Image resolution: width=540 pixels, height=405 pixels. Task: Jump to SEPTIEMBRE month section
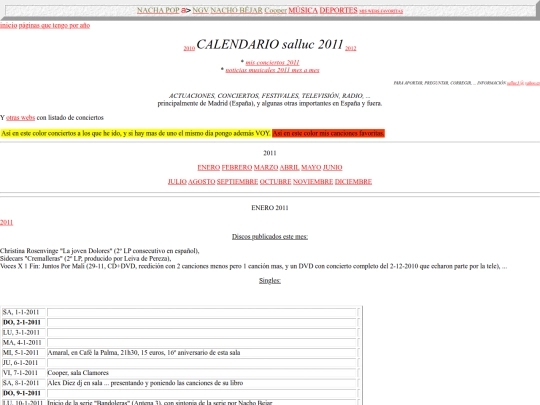237,181
